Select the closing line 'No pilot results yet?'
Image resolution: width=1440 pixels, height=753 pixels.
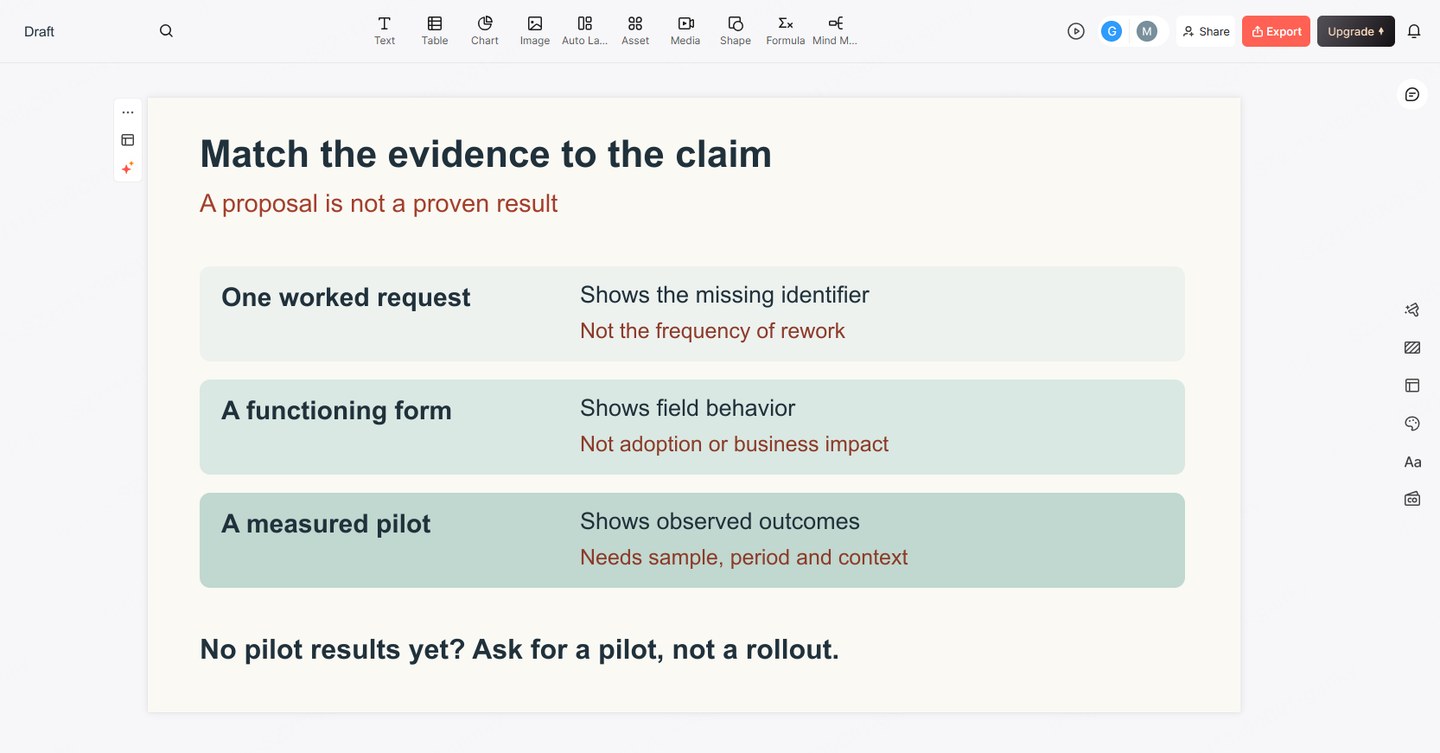333,650
